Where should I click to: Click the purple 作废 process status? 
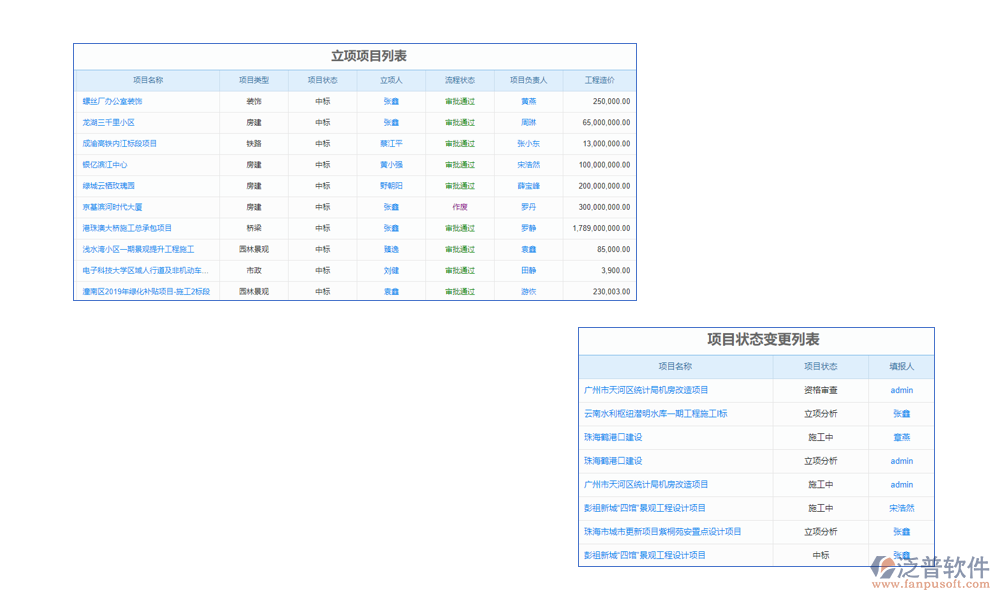click(x=459, y=207)
